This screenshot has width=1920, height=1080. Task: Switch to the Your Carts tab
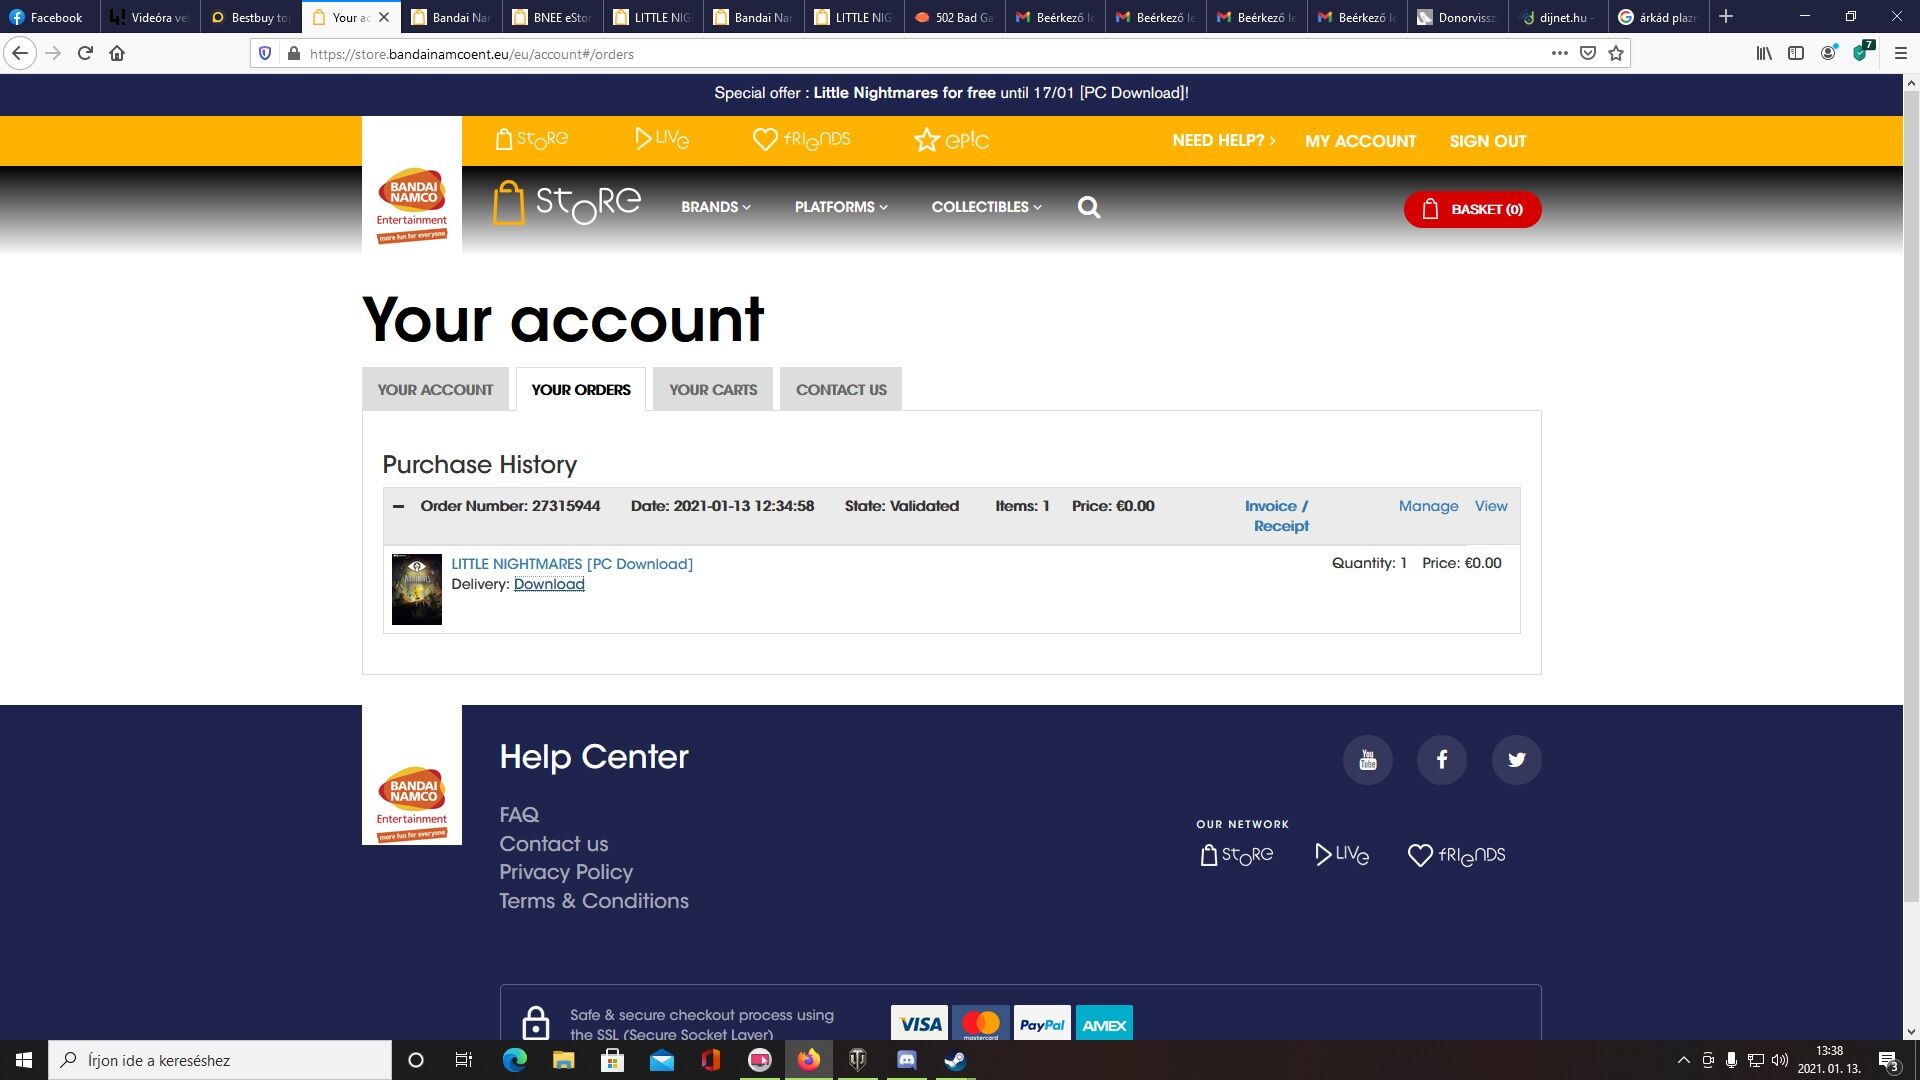[x=713, y=389]
